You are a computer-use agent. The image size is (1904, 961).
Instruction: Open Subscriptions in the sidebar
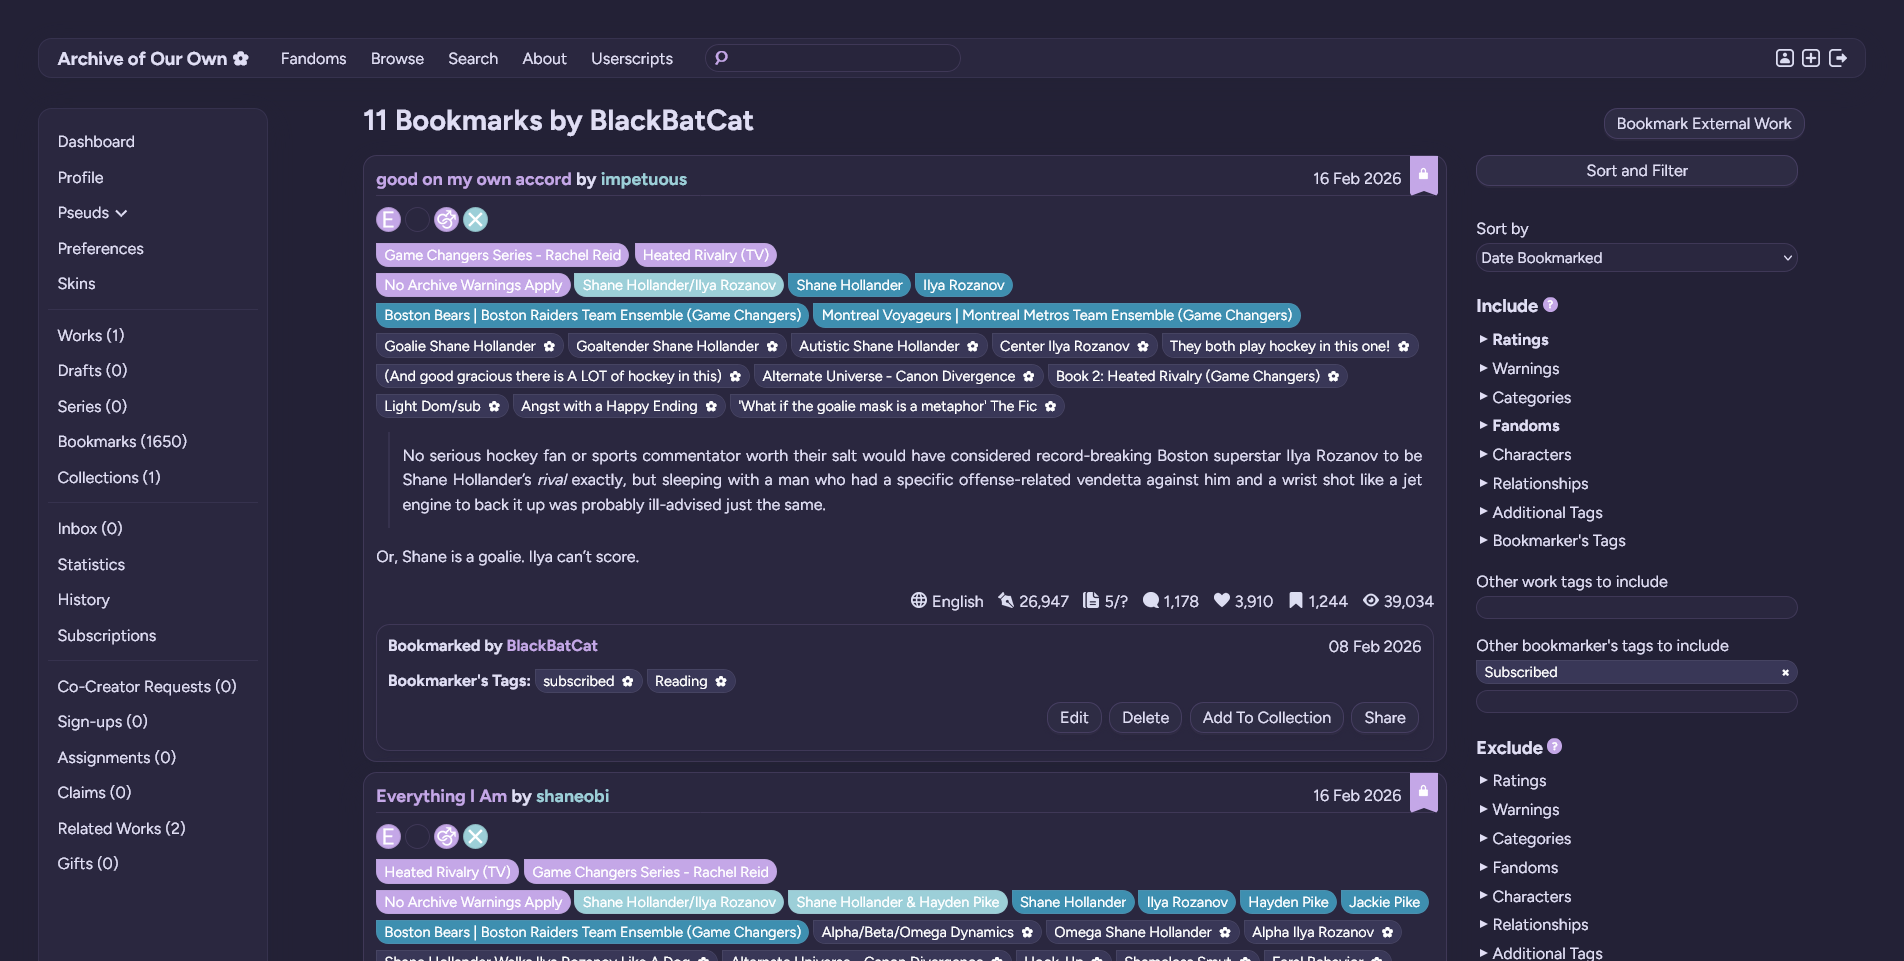click(x=107, y=636)
